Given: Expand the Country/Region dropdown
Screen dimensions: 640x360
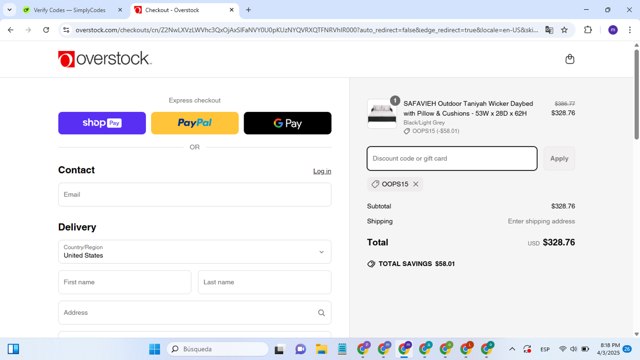Looking at the screenshot, I should click(195, 251).
